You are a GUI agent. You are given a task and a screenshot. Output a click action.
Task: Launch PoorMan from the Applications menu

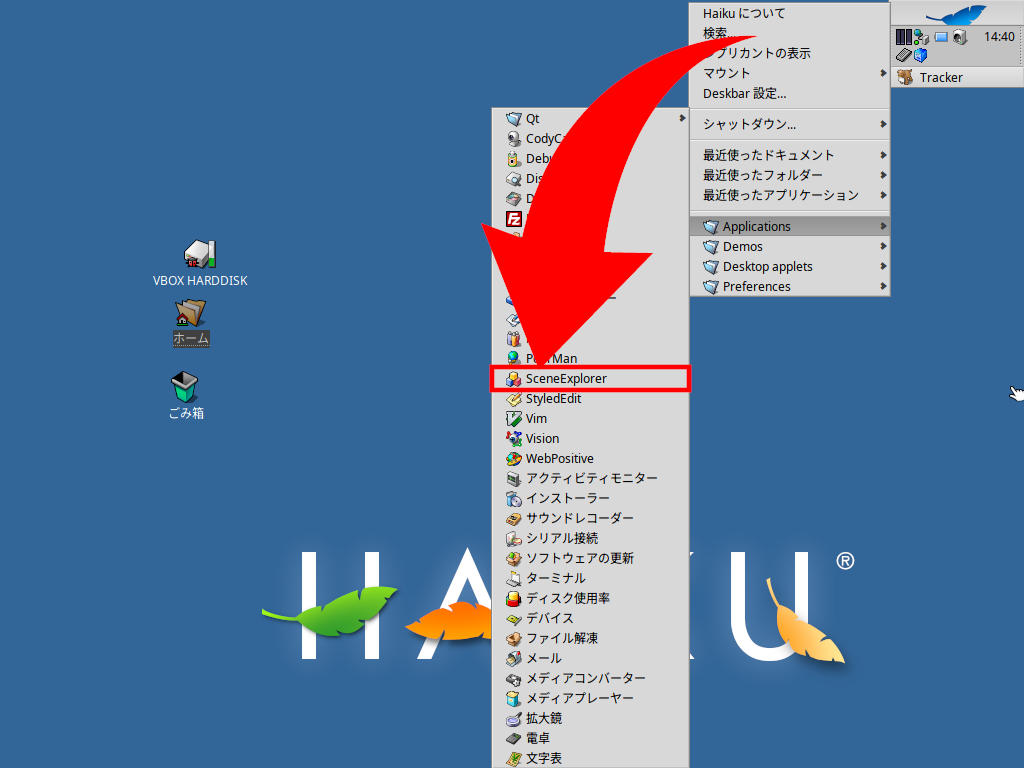coord(590,359)
